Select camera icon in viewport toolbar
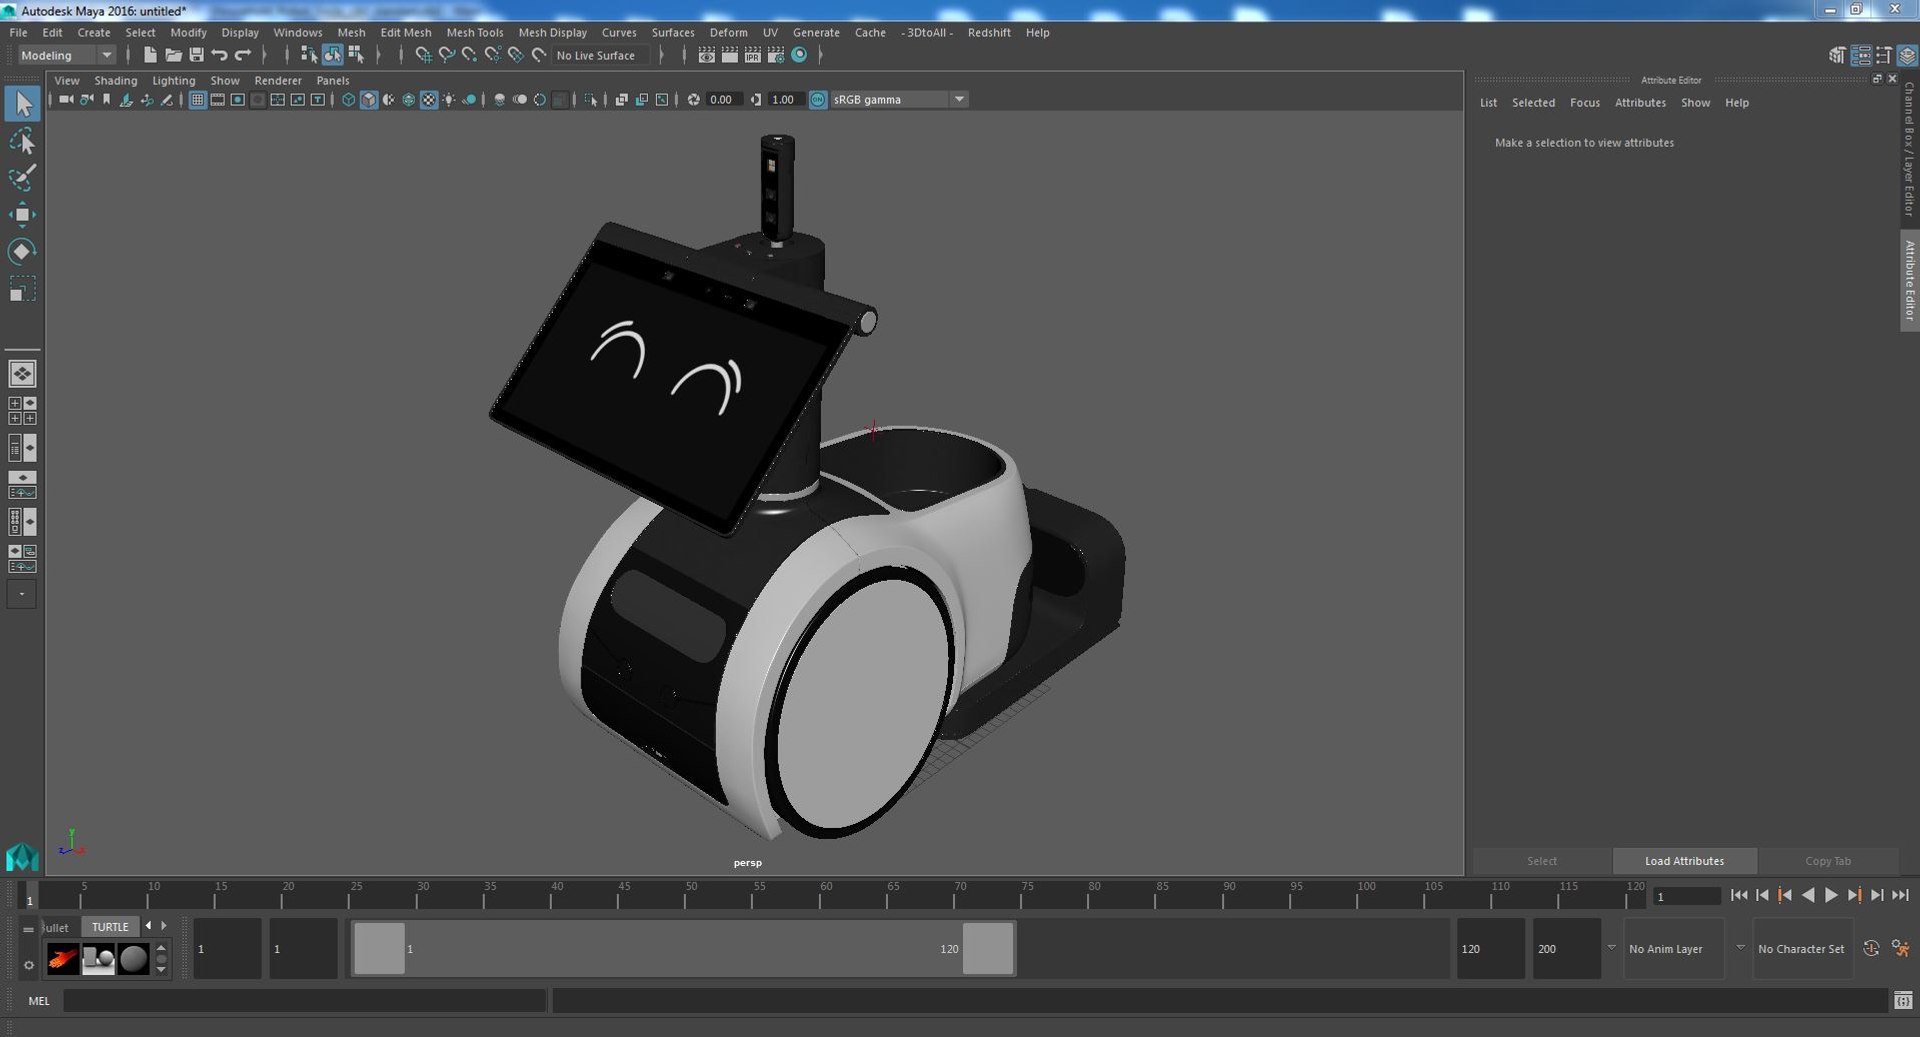The height and width of the screenshot is (1037, 1920). click(x=66, y=99)
